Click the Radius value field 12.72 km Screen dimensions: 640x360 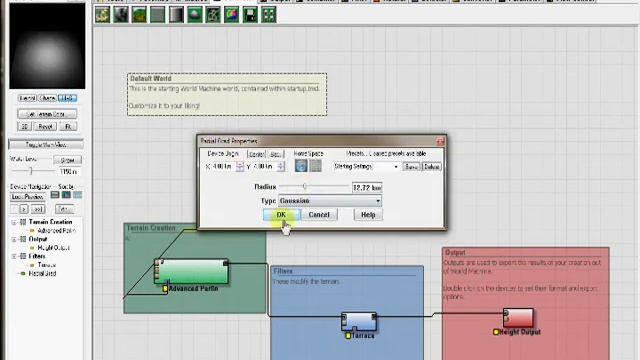point(367,188)
